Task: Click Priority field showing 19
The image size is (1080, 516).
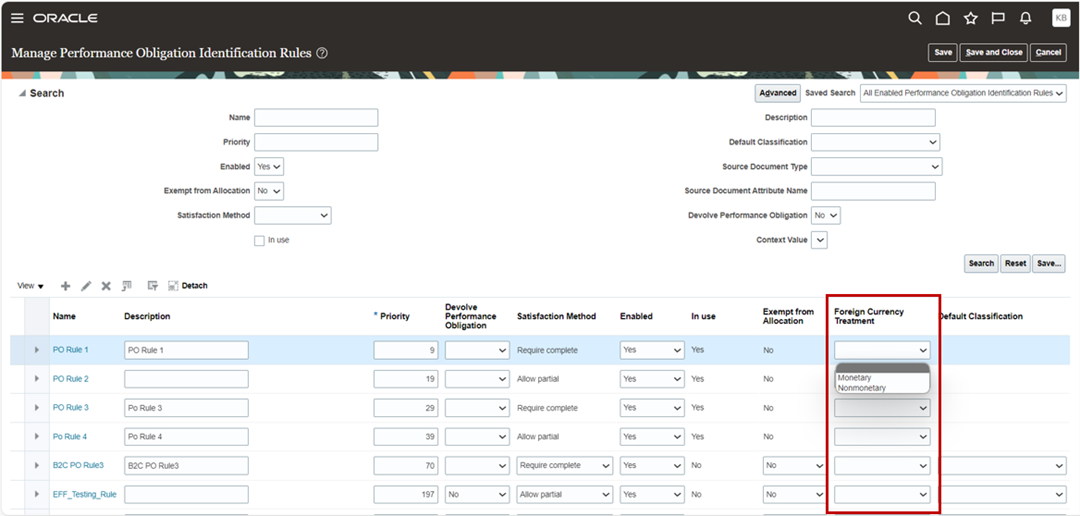Action: pos(406,379)
